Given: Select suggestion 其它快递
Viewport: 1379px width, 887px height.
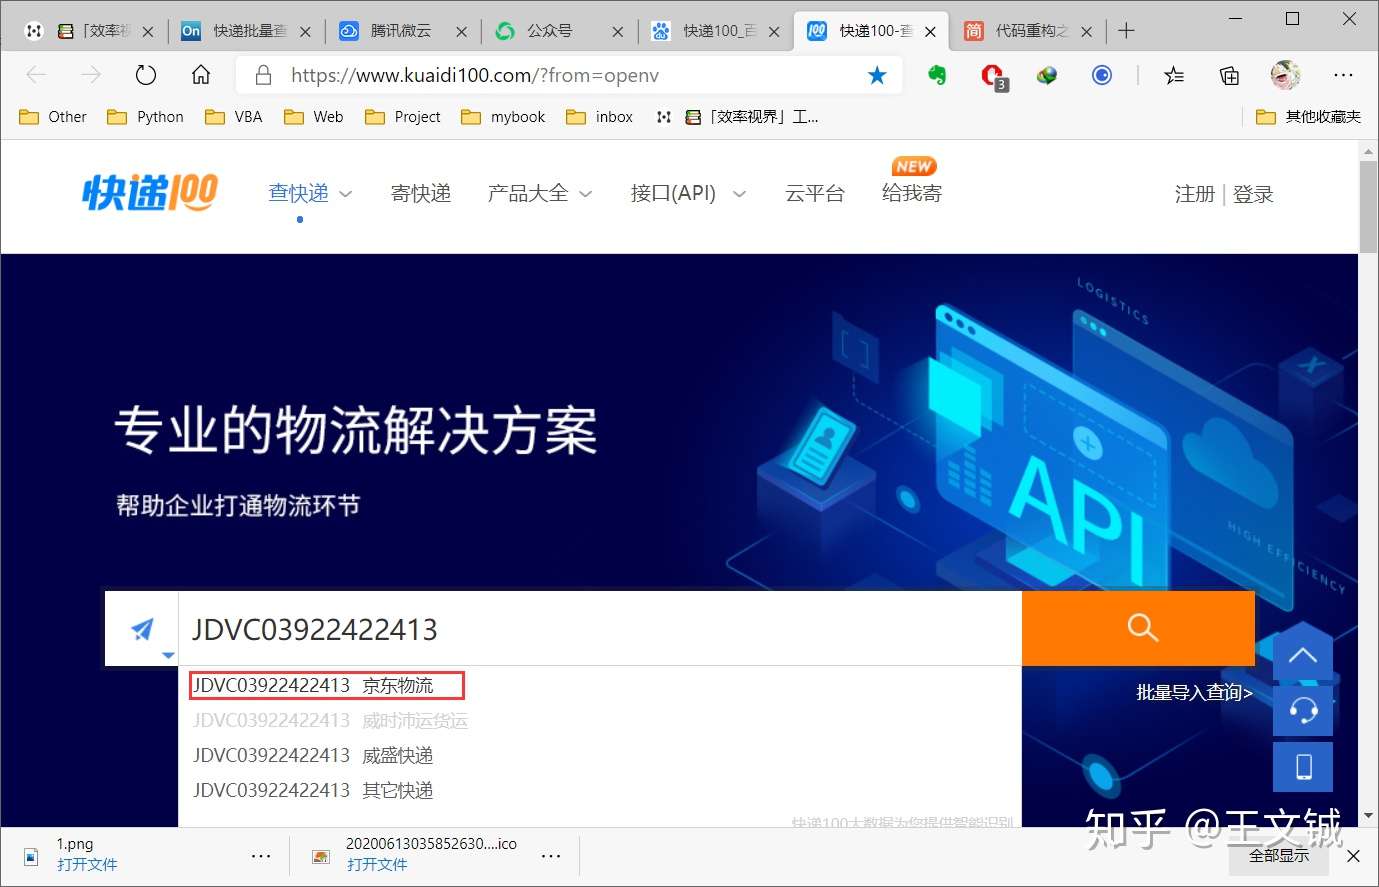Looking at the screenshot, I should click(x=313, y=790).
